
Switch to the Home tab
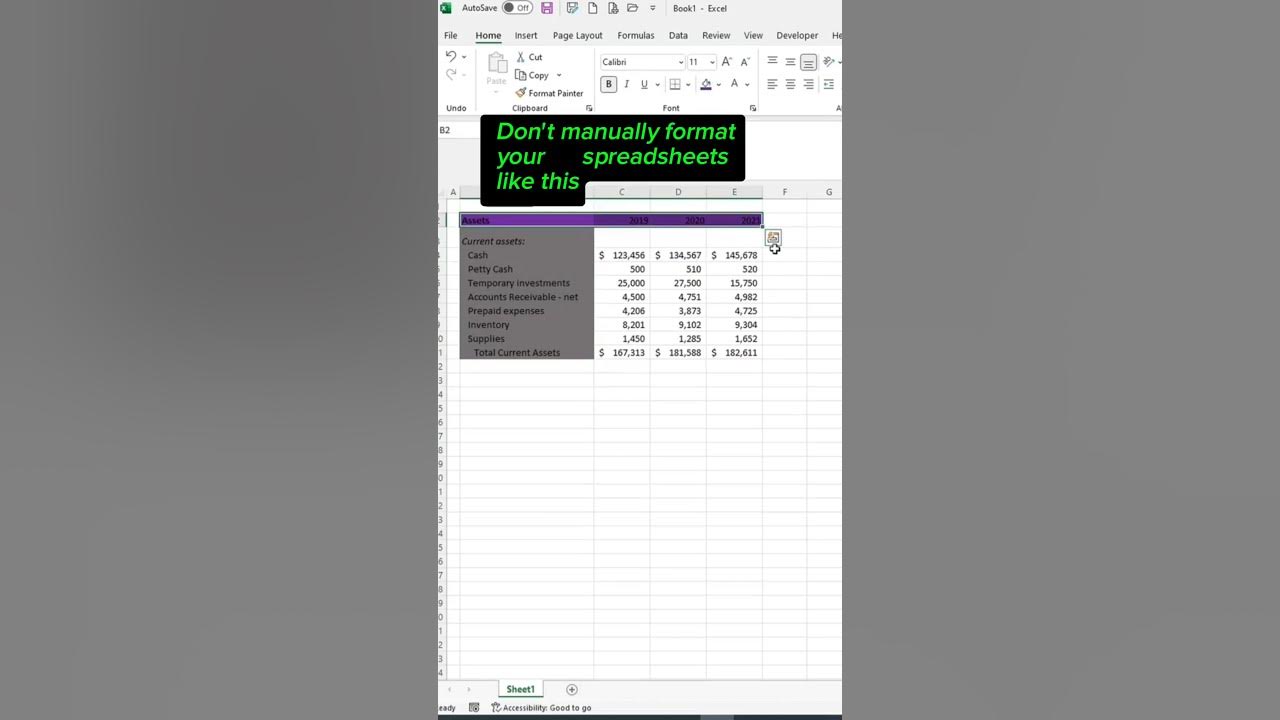(x=488, y=35)
